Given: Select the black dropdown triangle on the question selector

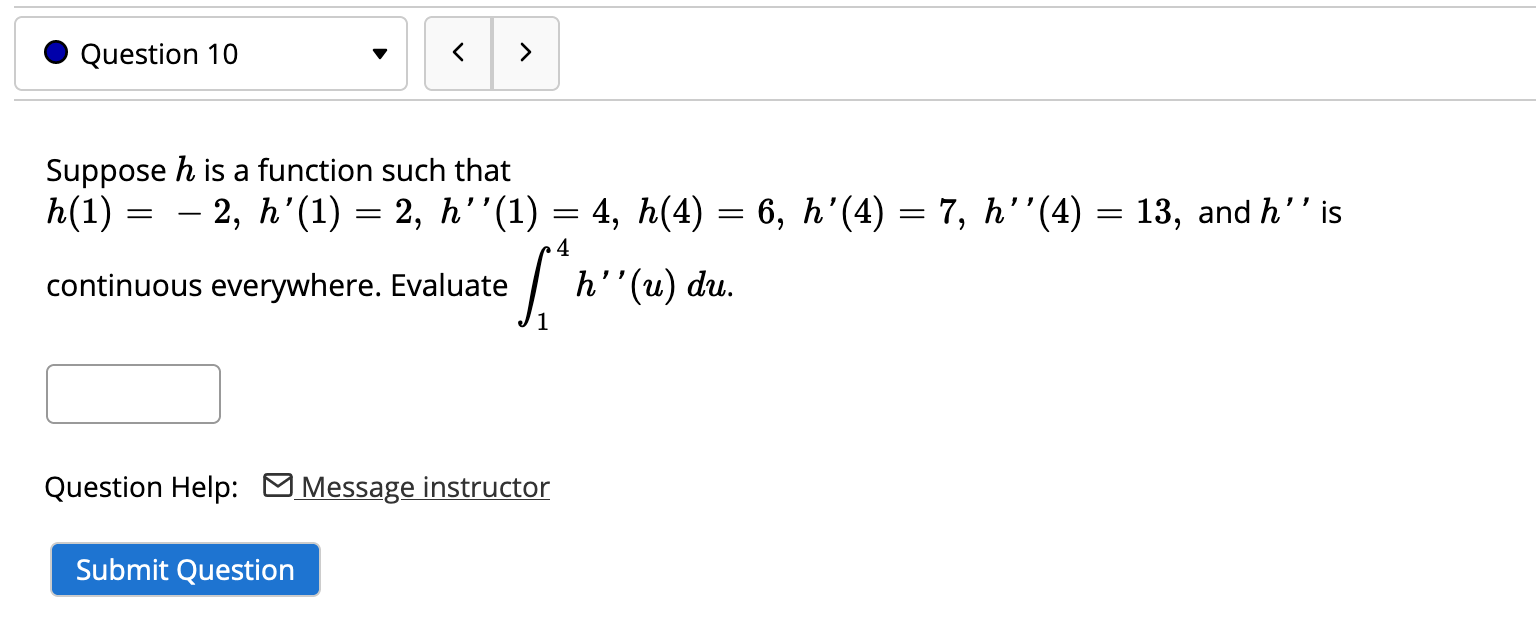Looking at the screenshot, I should point(380,55).
